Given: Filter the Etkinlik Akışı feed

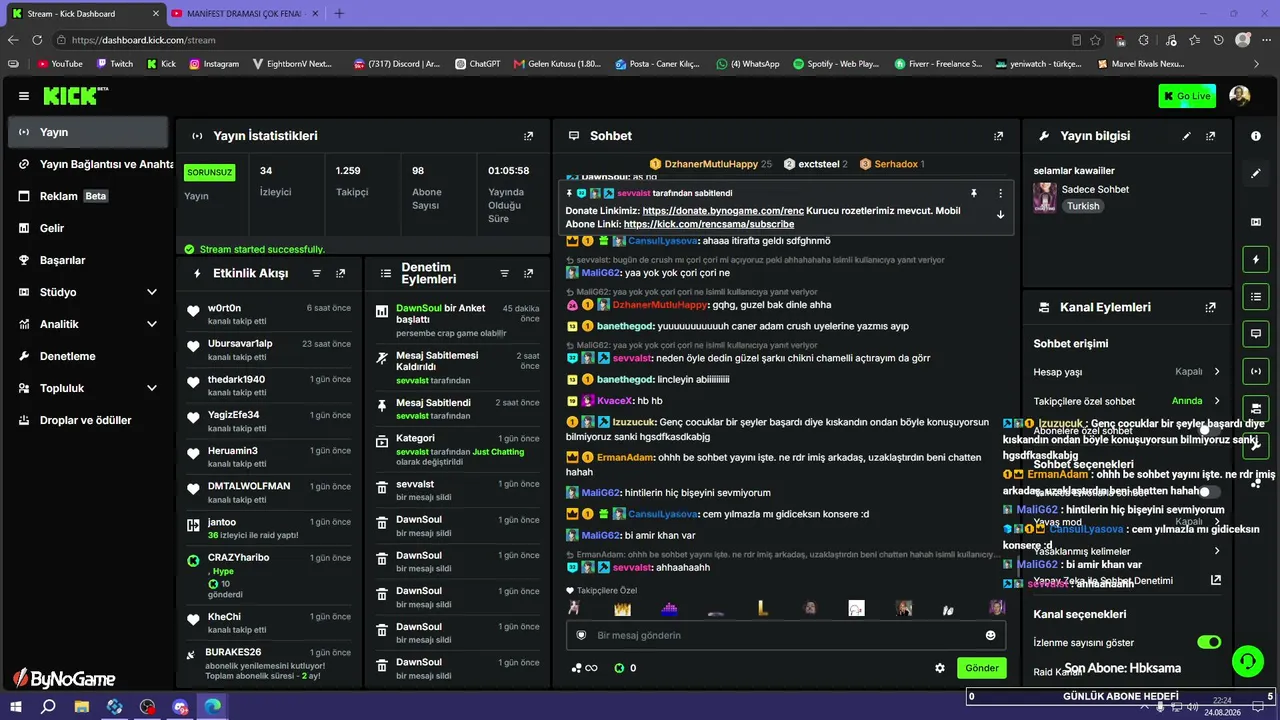Looking at the screenshot, I should pyautogui.click(x=317, y=273).
